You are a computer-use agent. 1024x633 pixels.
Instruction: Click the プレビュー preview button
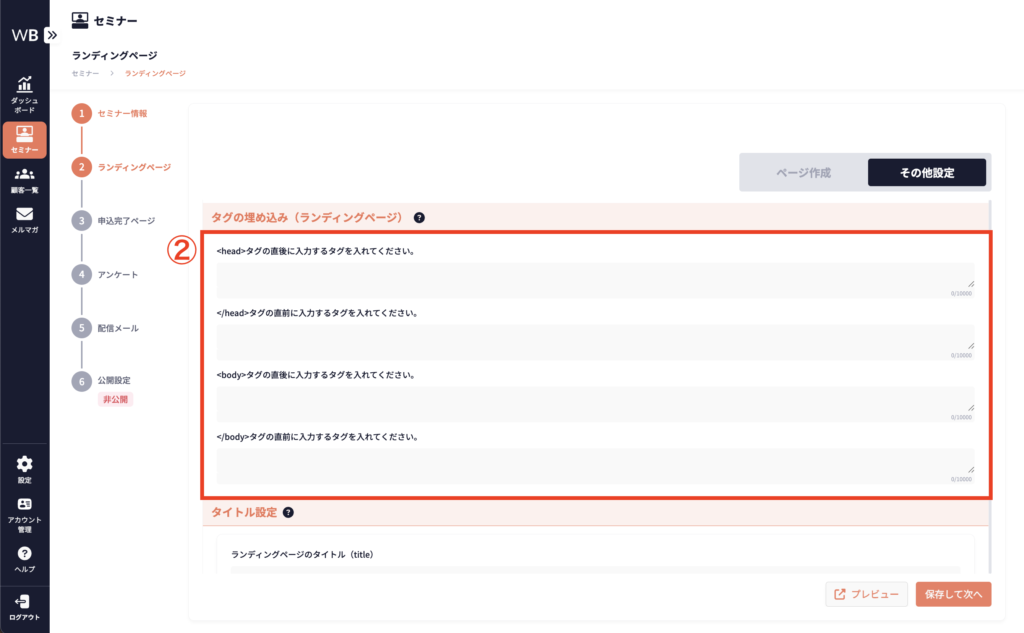tap(867, 594)
